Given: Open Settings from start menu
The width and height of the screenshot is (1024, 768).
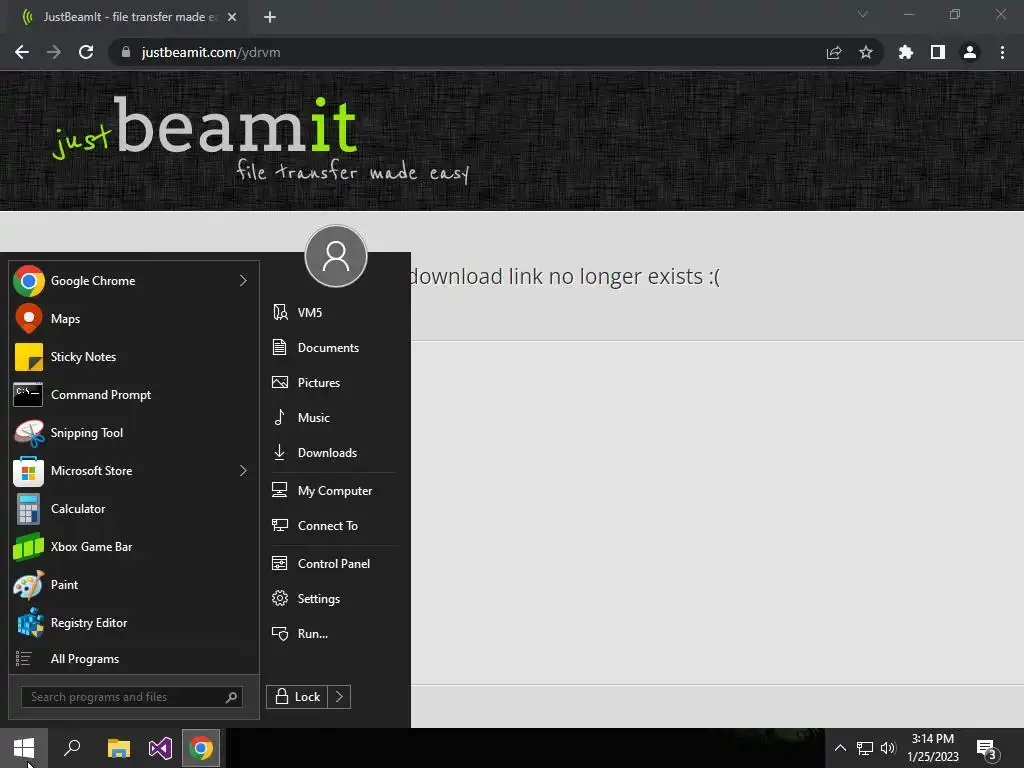Looking at the screenshot, I should [333, 599].
